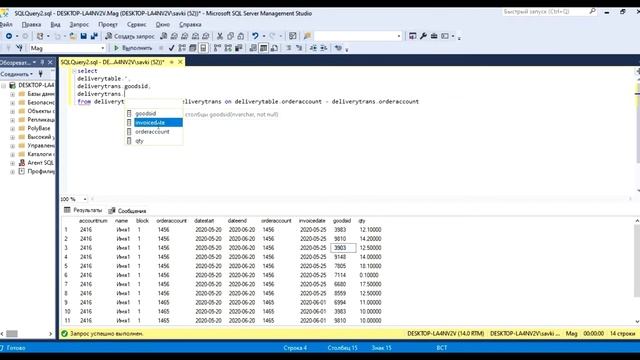Click the Cut scissors icon

point(220,36)
